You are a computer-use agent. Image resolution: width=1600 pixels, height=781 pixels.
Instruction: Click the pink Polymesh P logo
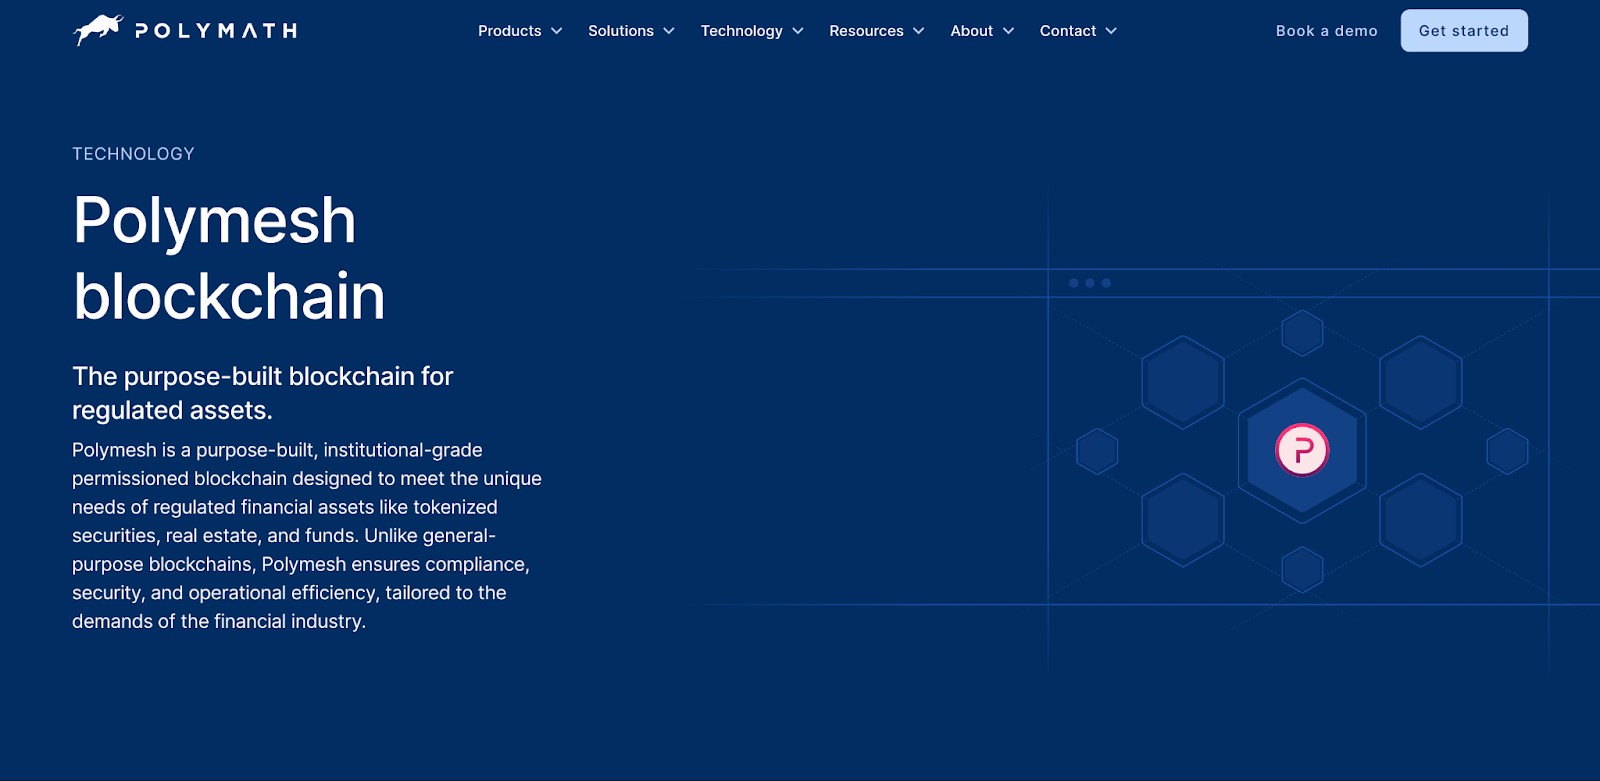[x=1302, y=450]
